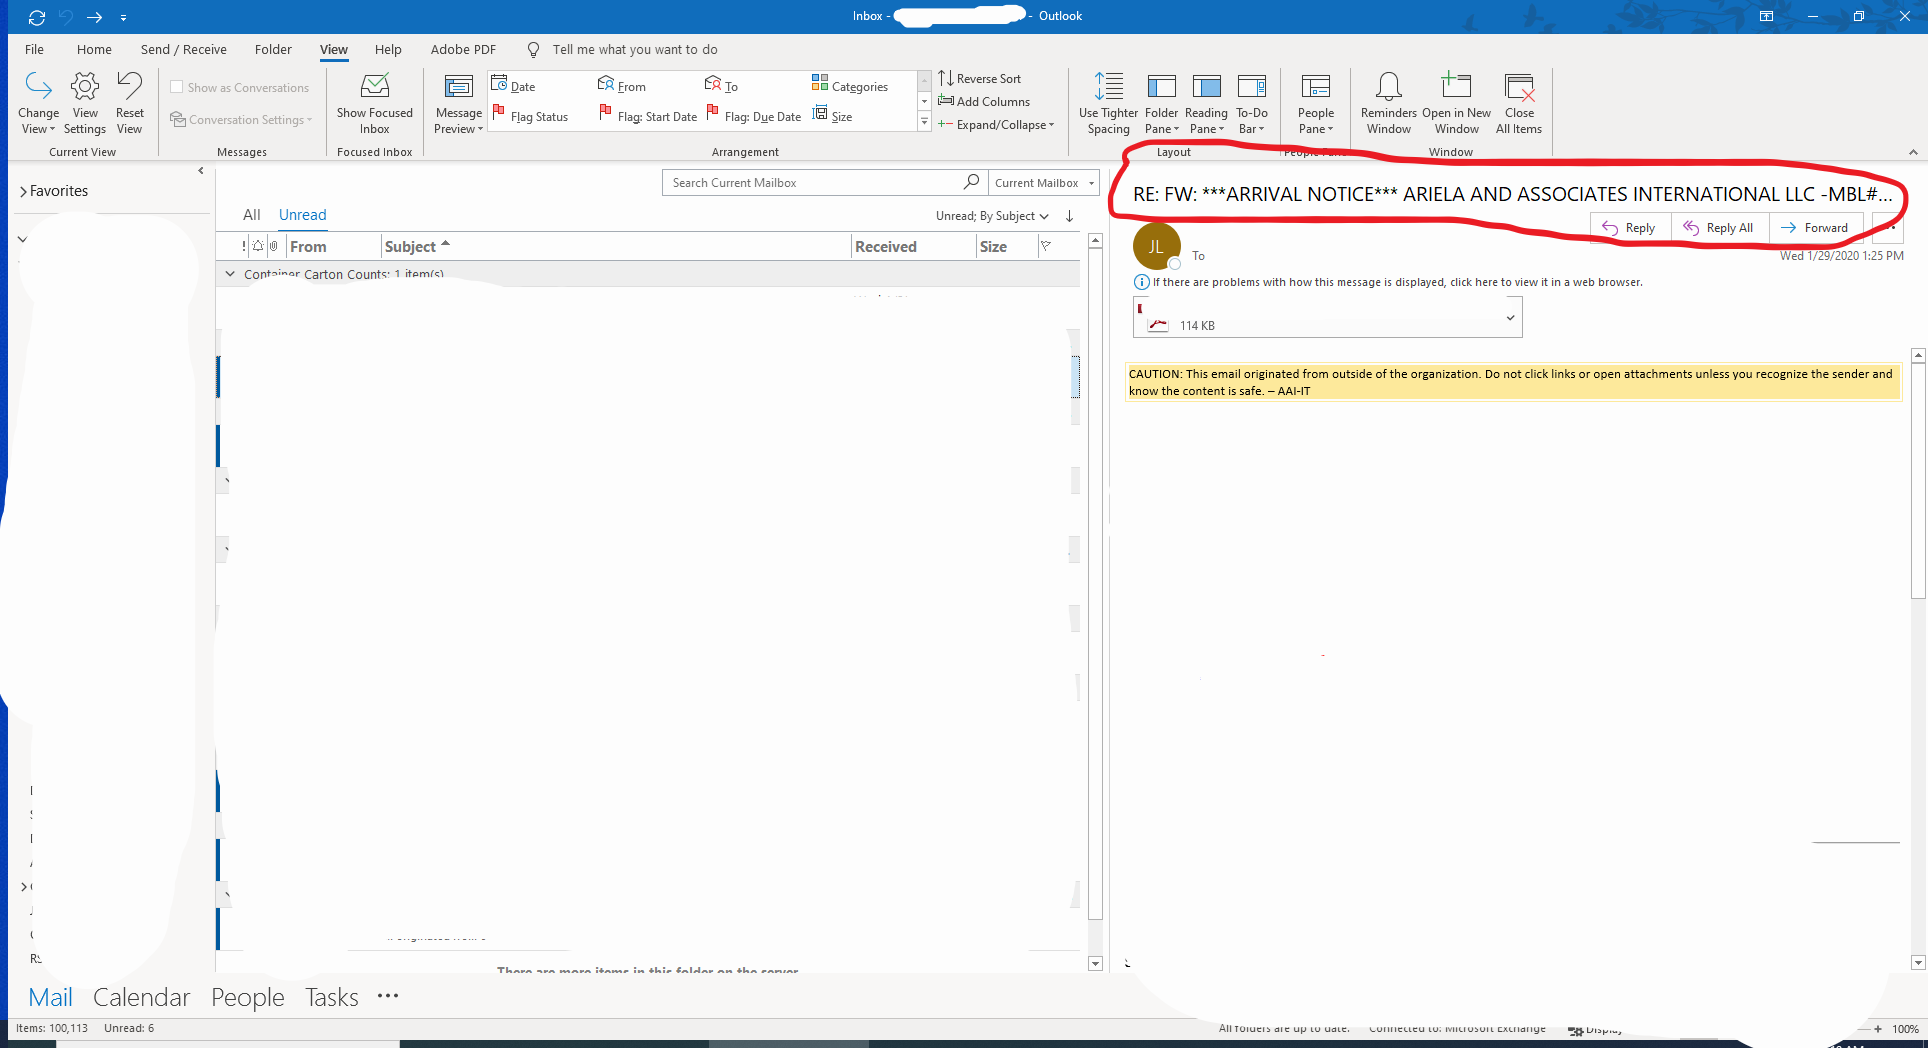Screen dimensions: 1928x1048
Task: Open Message Preview options
Action: 458,103
